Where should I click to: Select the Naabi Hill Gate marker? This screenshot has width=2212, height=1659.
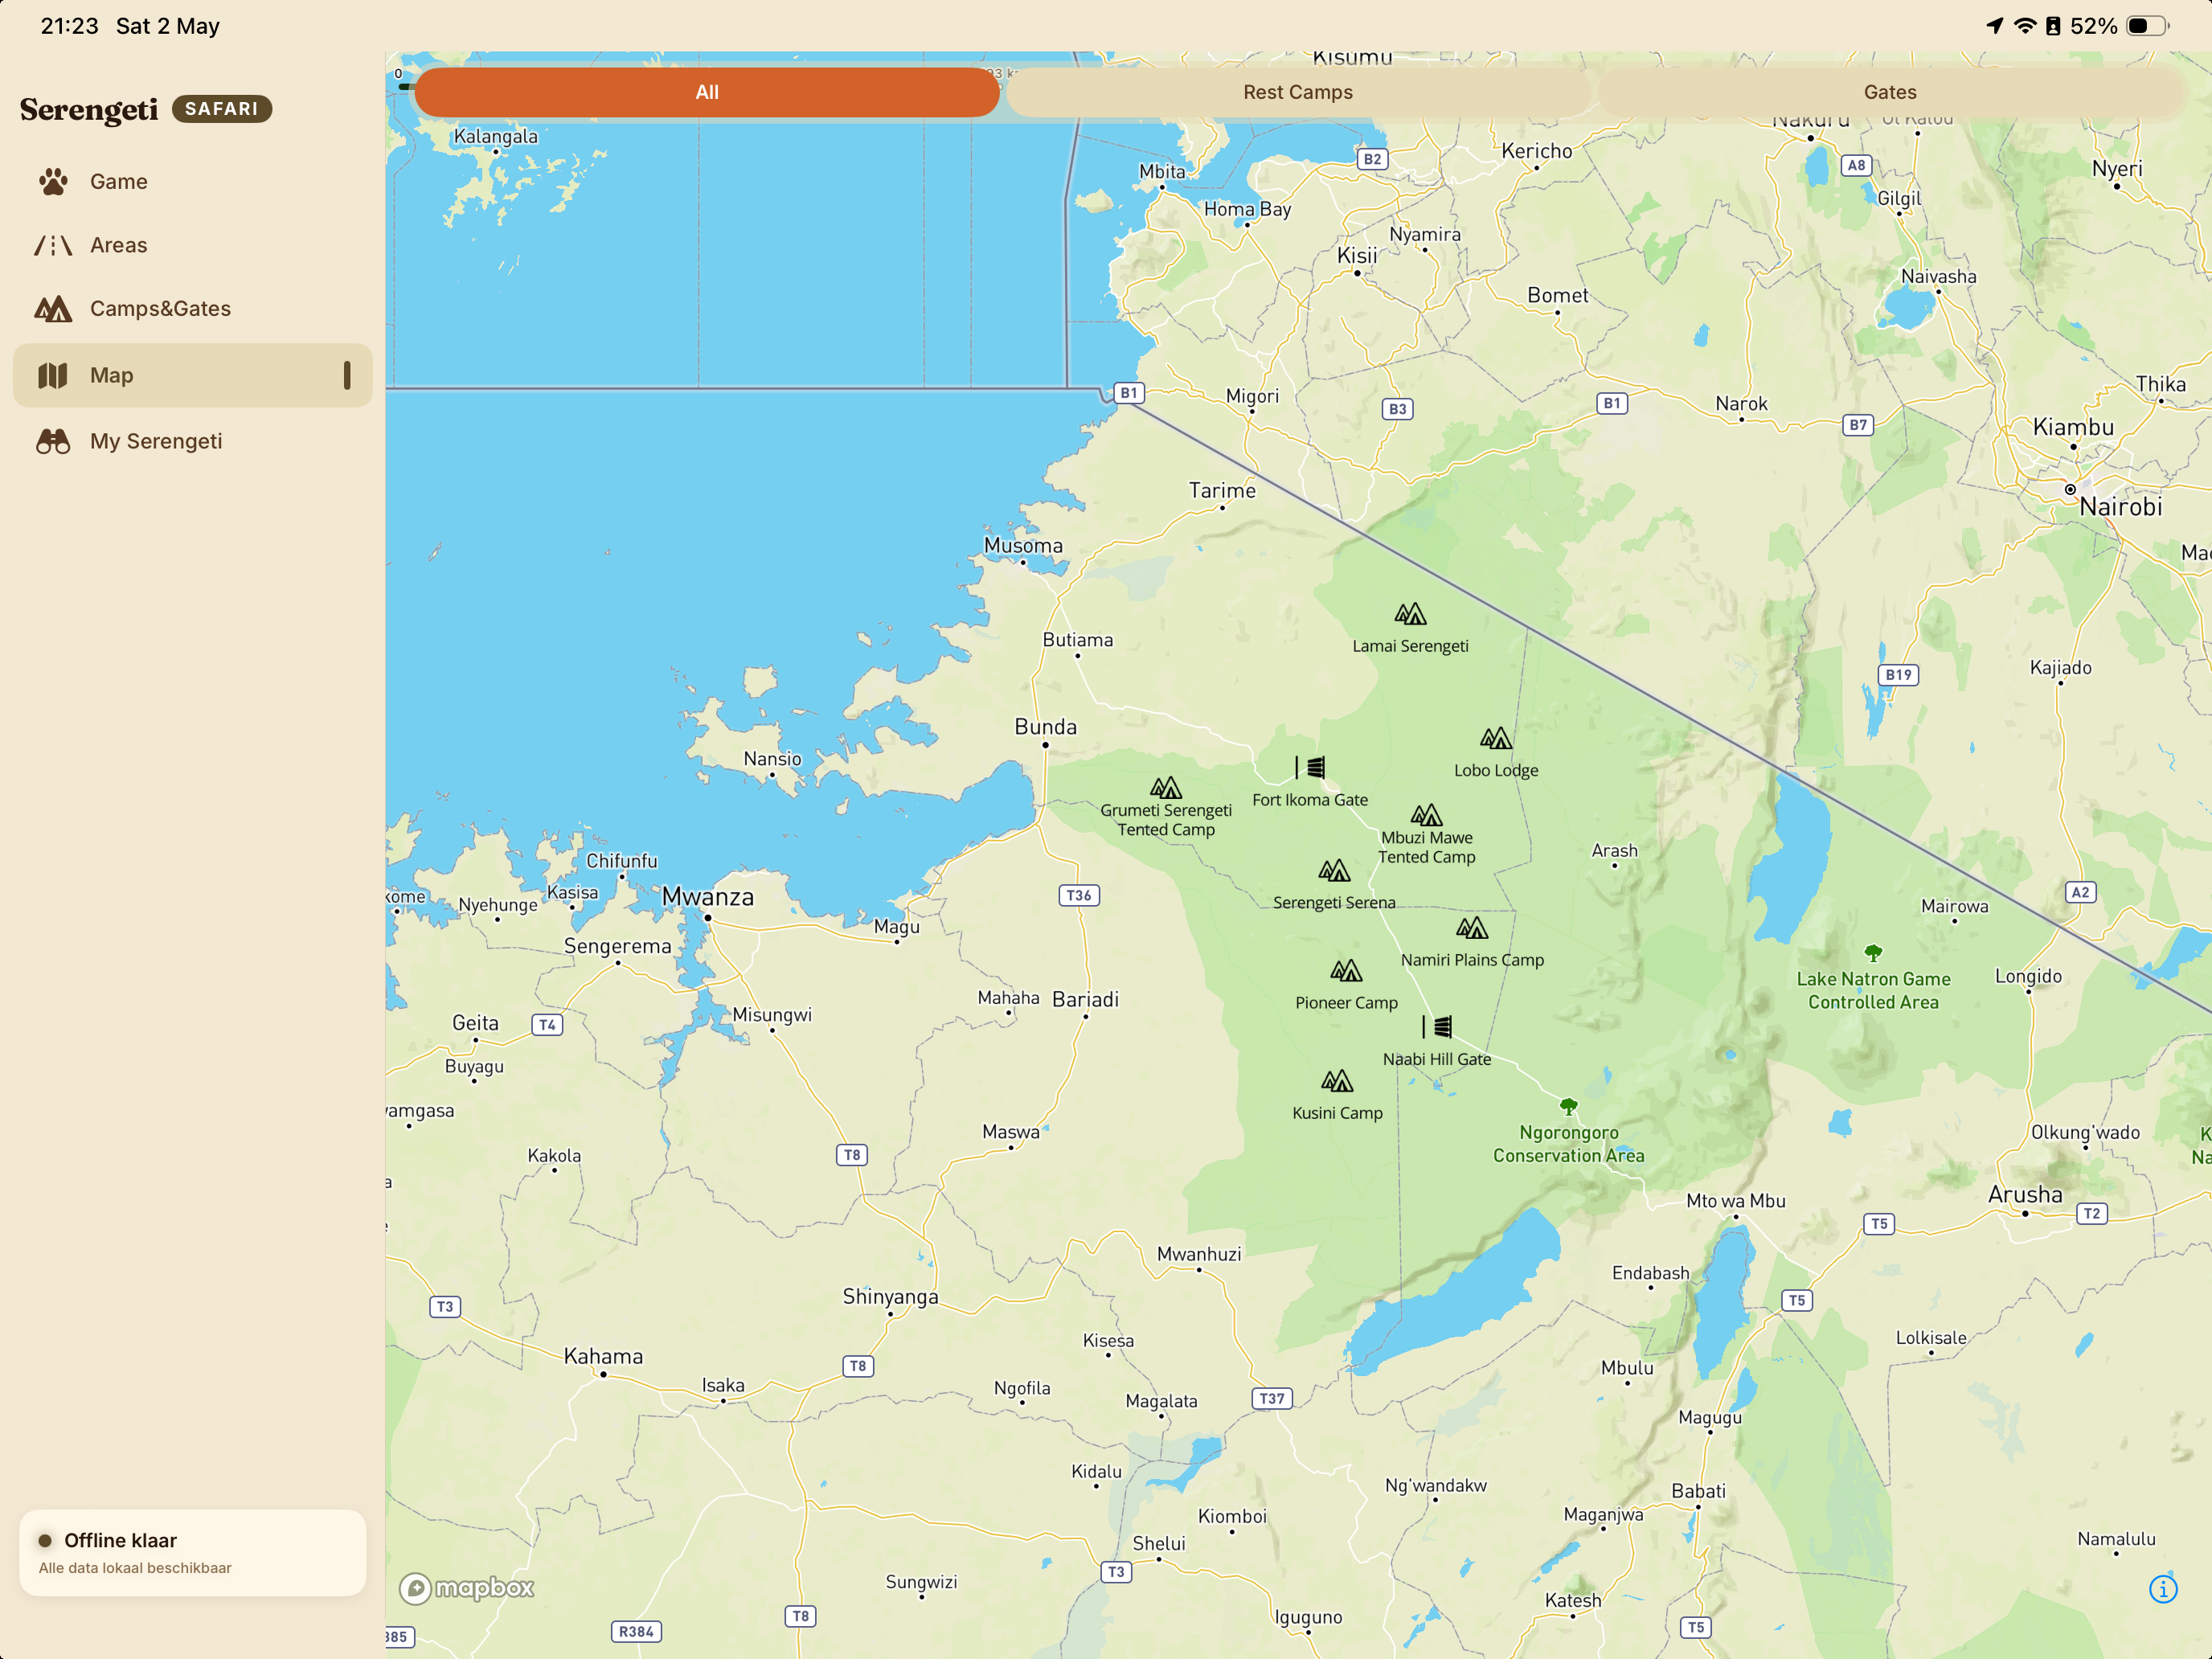[1437, 1026]
